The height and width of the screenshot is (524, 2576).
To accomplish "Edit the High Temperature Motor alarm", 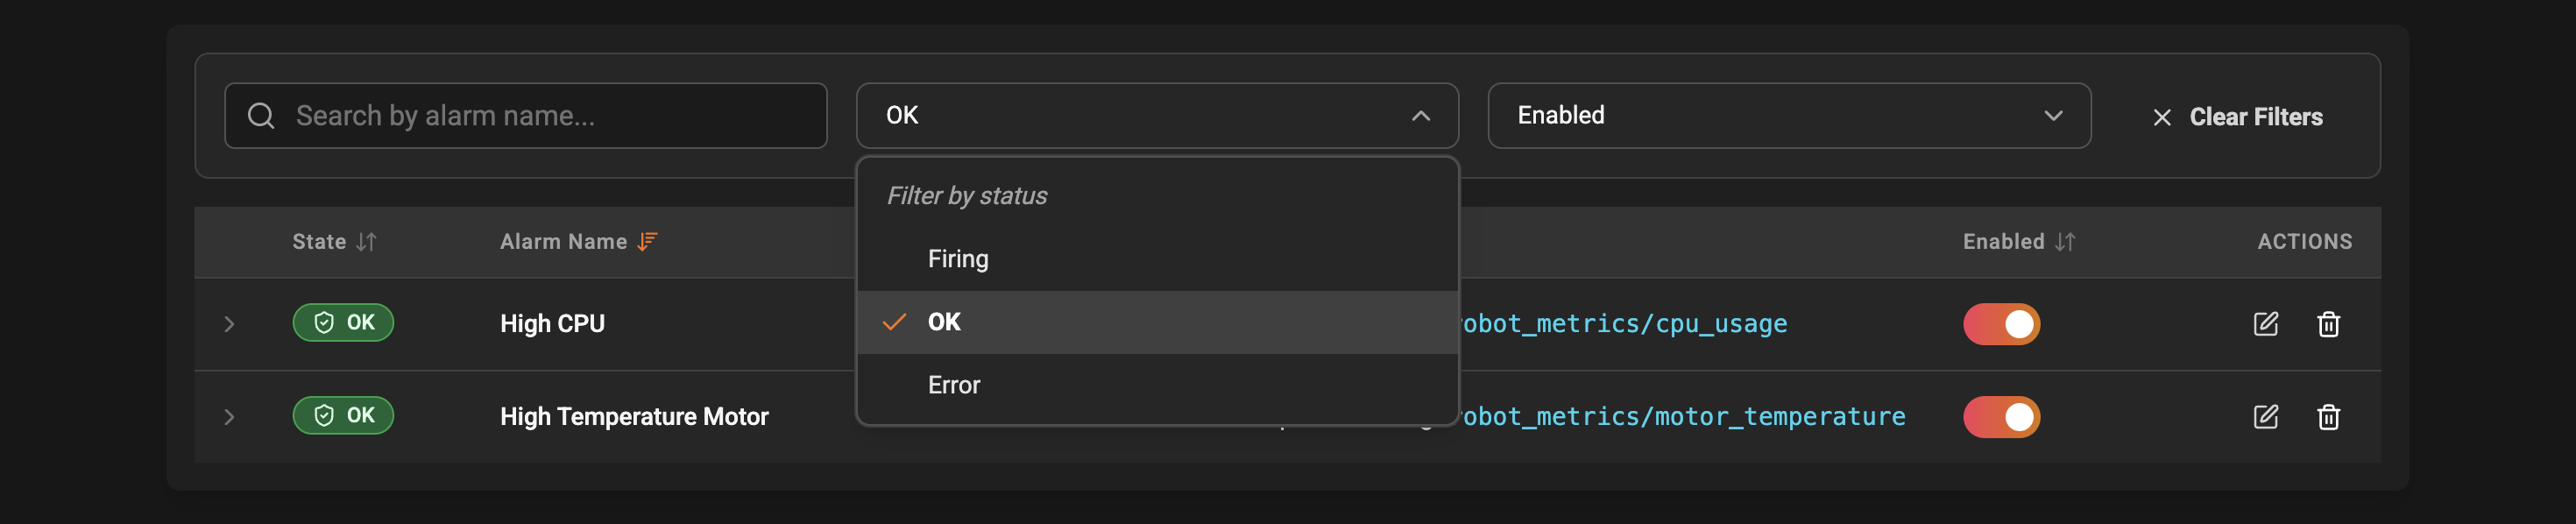I will point(2266,417).
